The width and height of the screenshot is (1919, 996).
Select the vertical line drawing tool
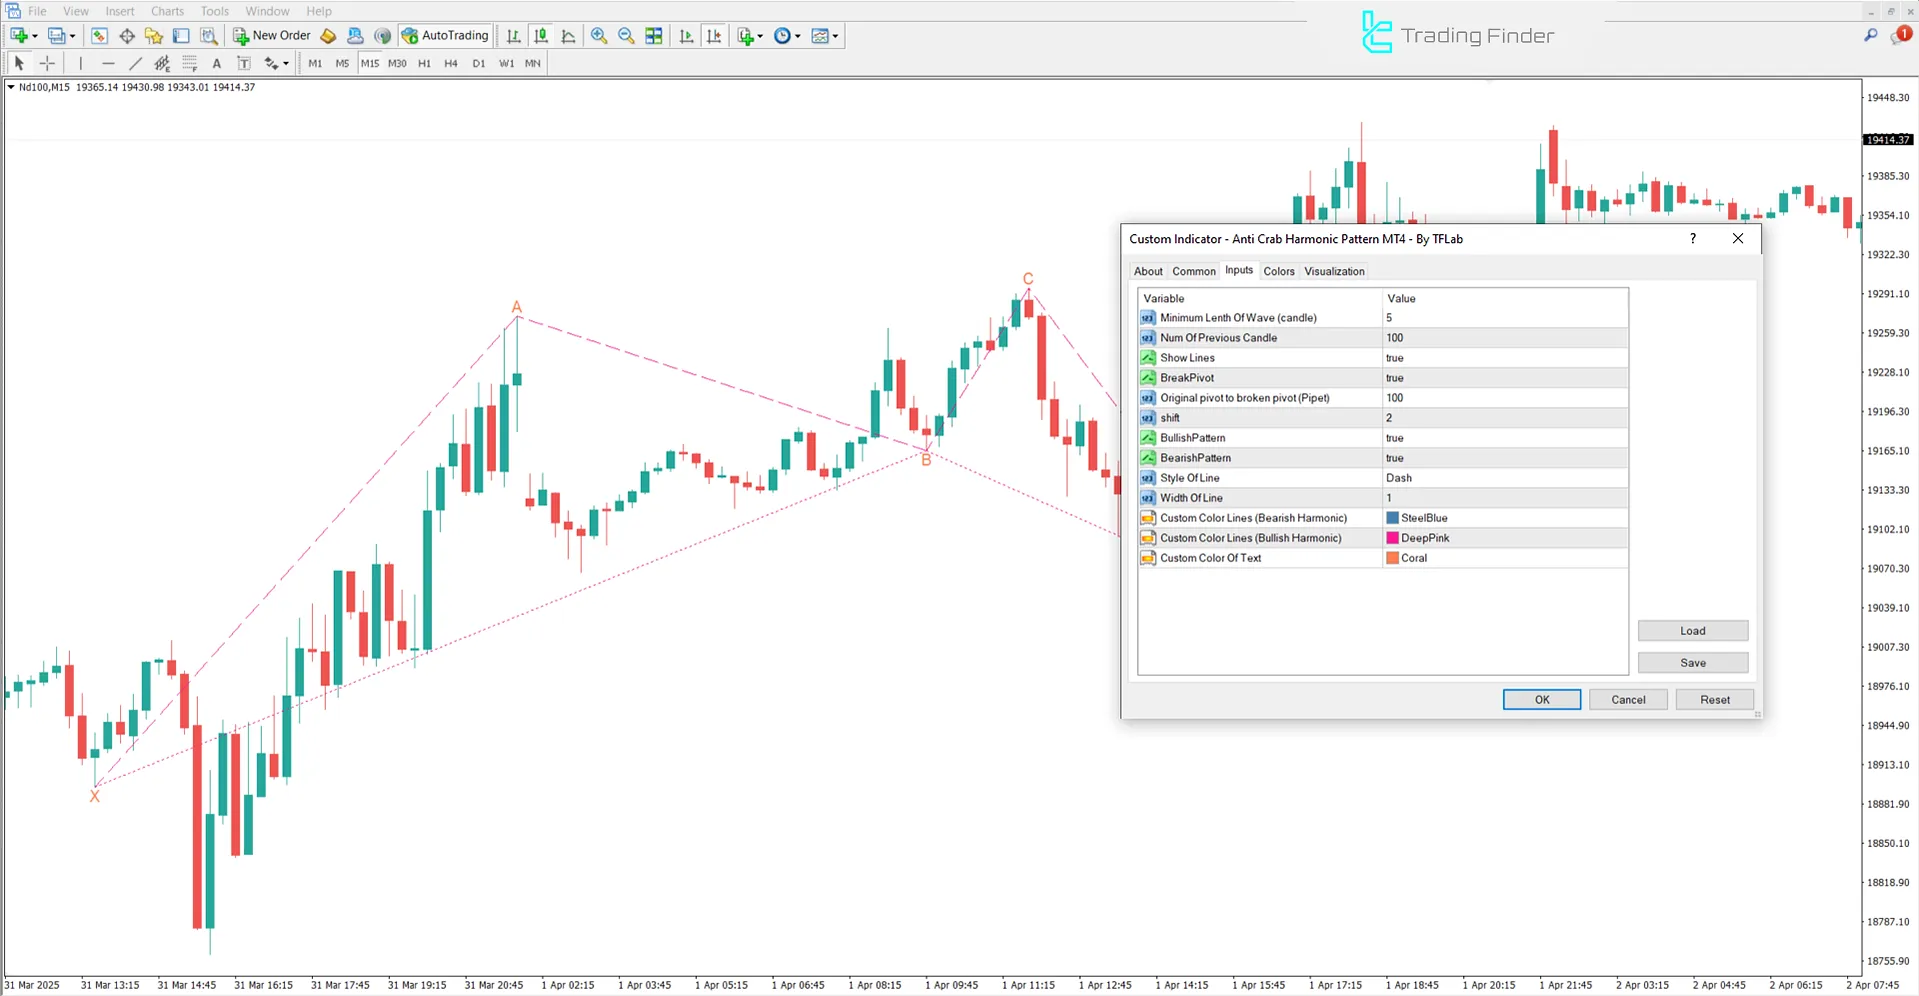click(80, 63)
